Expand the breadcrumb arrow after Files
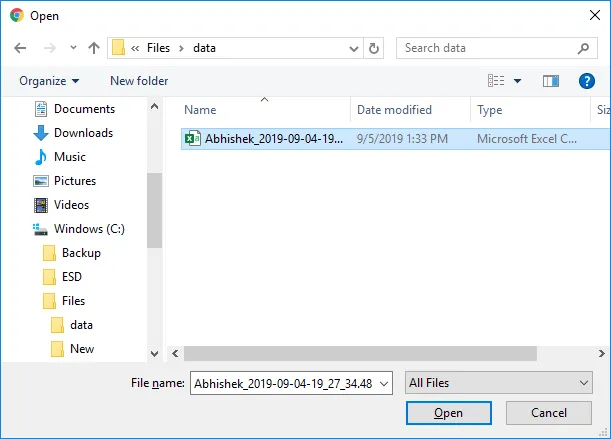Viewport: 611px width, 439px height. point(181,48)
